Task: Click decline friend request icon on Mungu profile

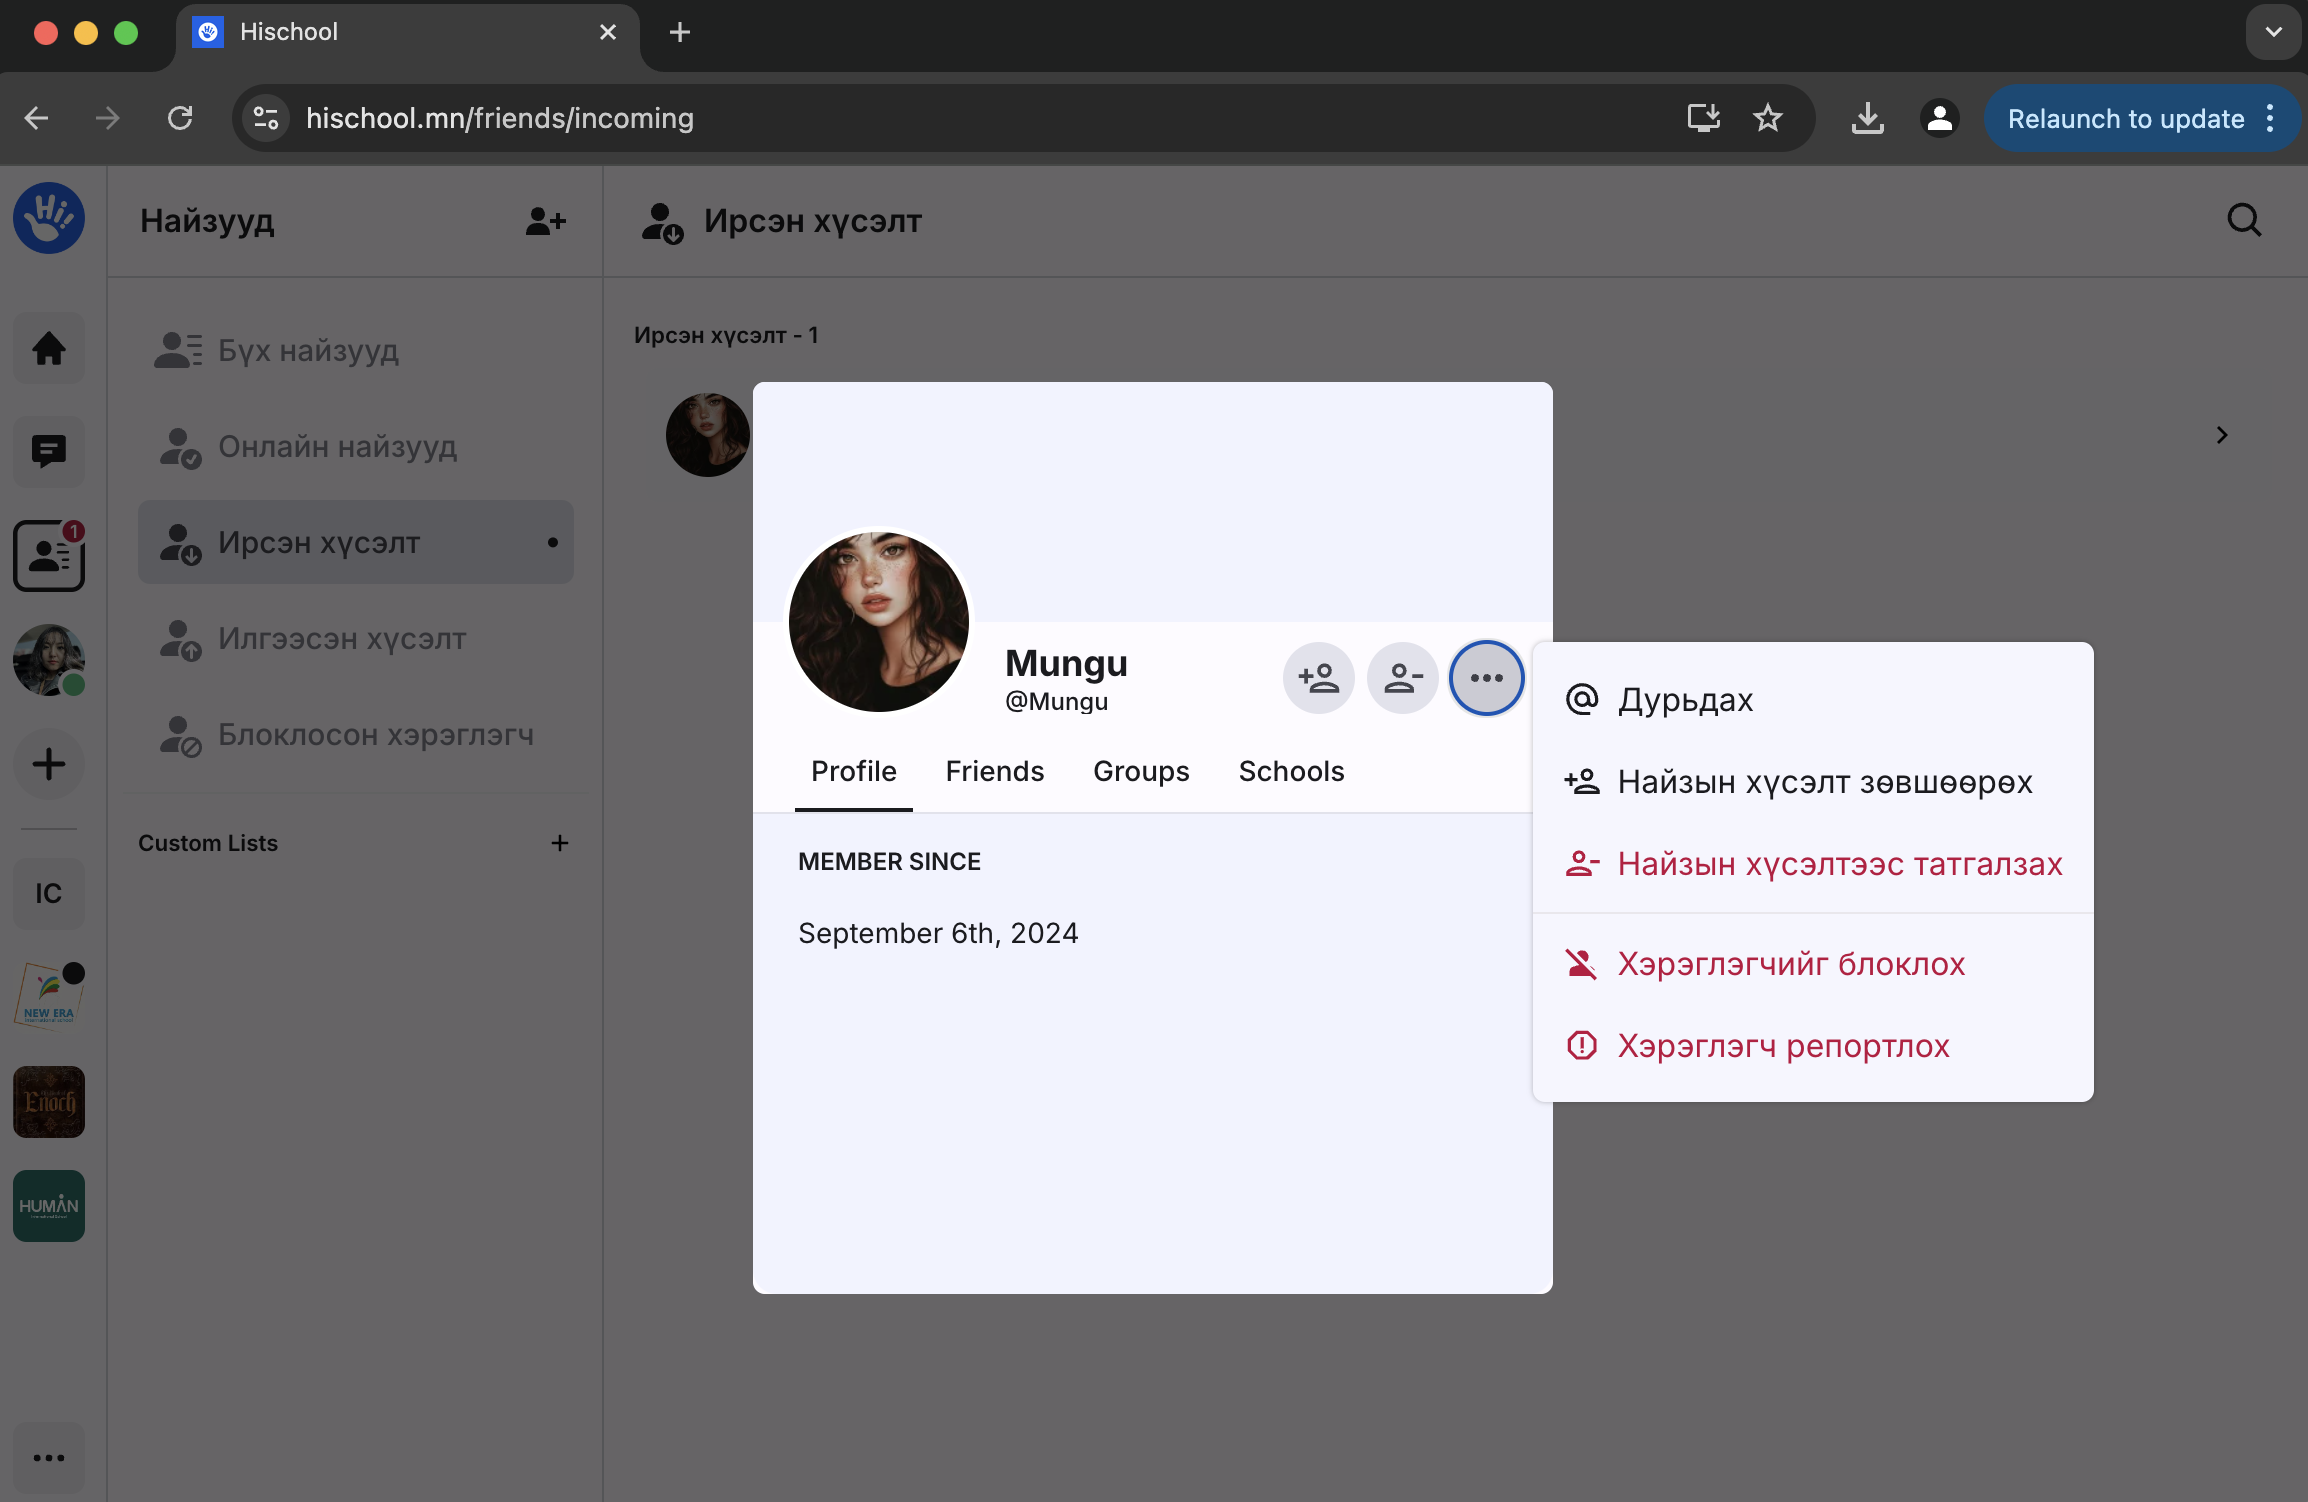Action: (x=1402, y=678)
